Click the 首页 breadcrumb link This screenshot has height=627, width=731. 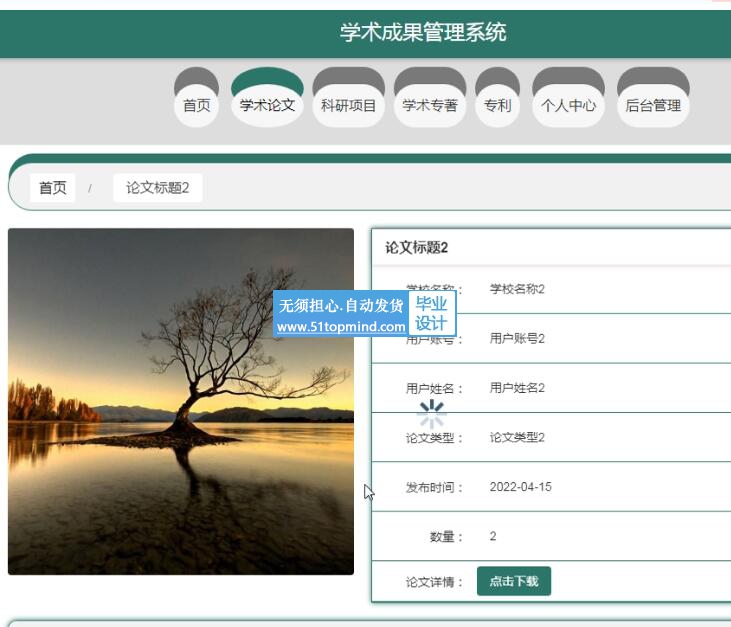click(53, 188)
